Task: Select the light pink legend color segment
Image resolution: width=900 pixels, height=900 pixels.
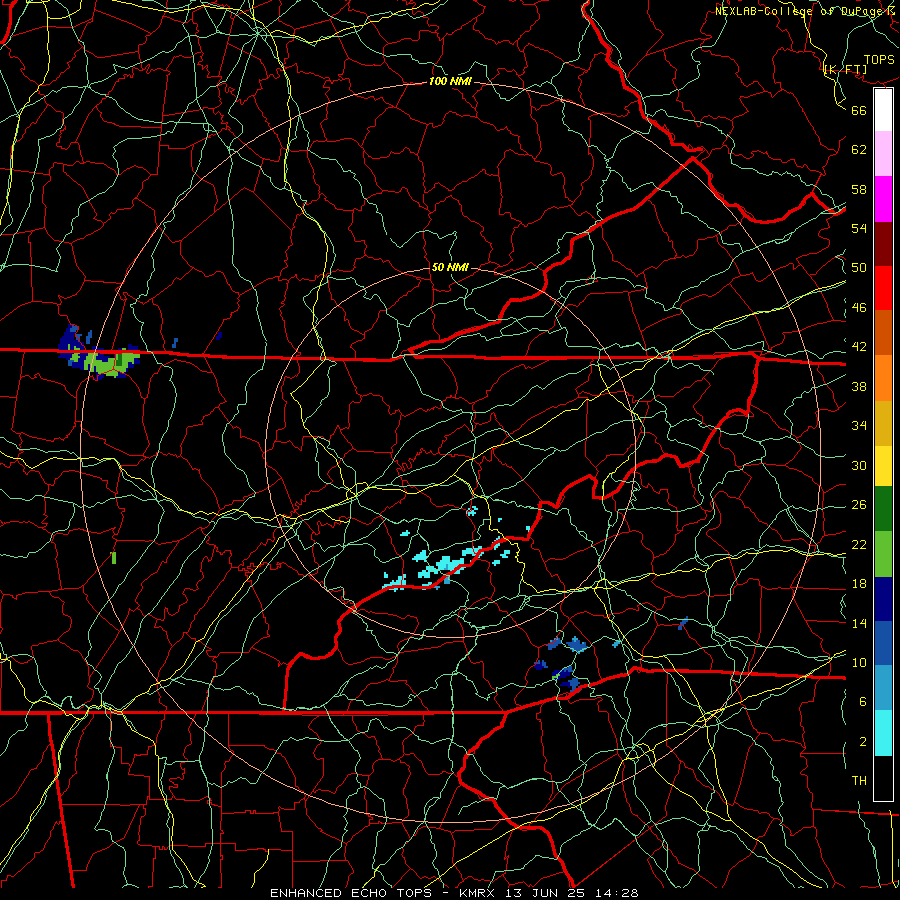Action: click(x=883, y=154)
